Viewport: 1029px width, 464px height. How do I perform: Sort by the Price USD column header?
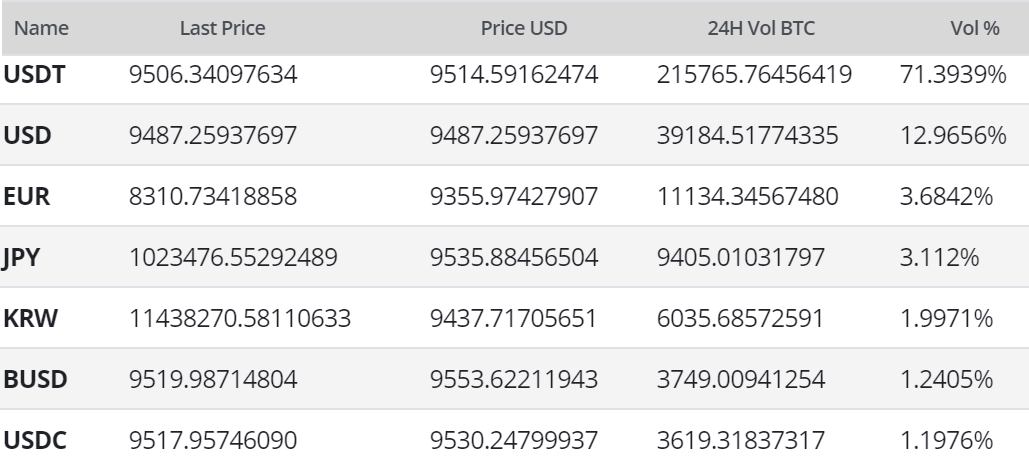click(x=524, y=28)
